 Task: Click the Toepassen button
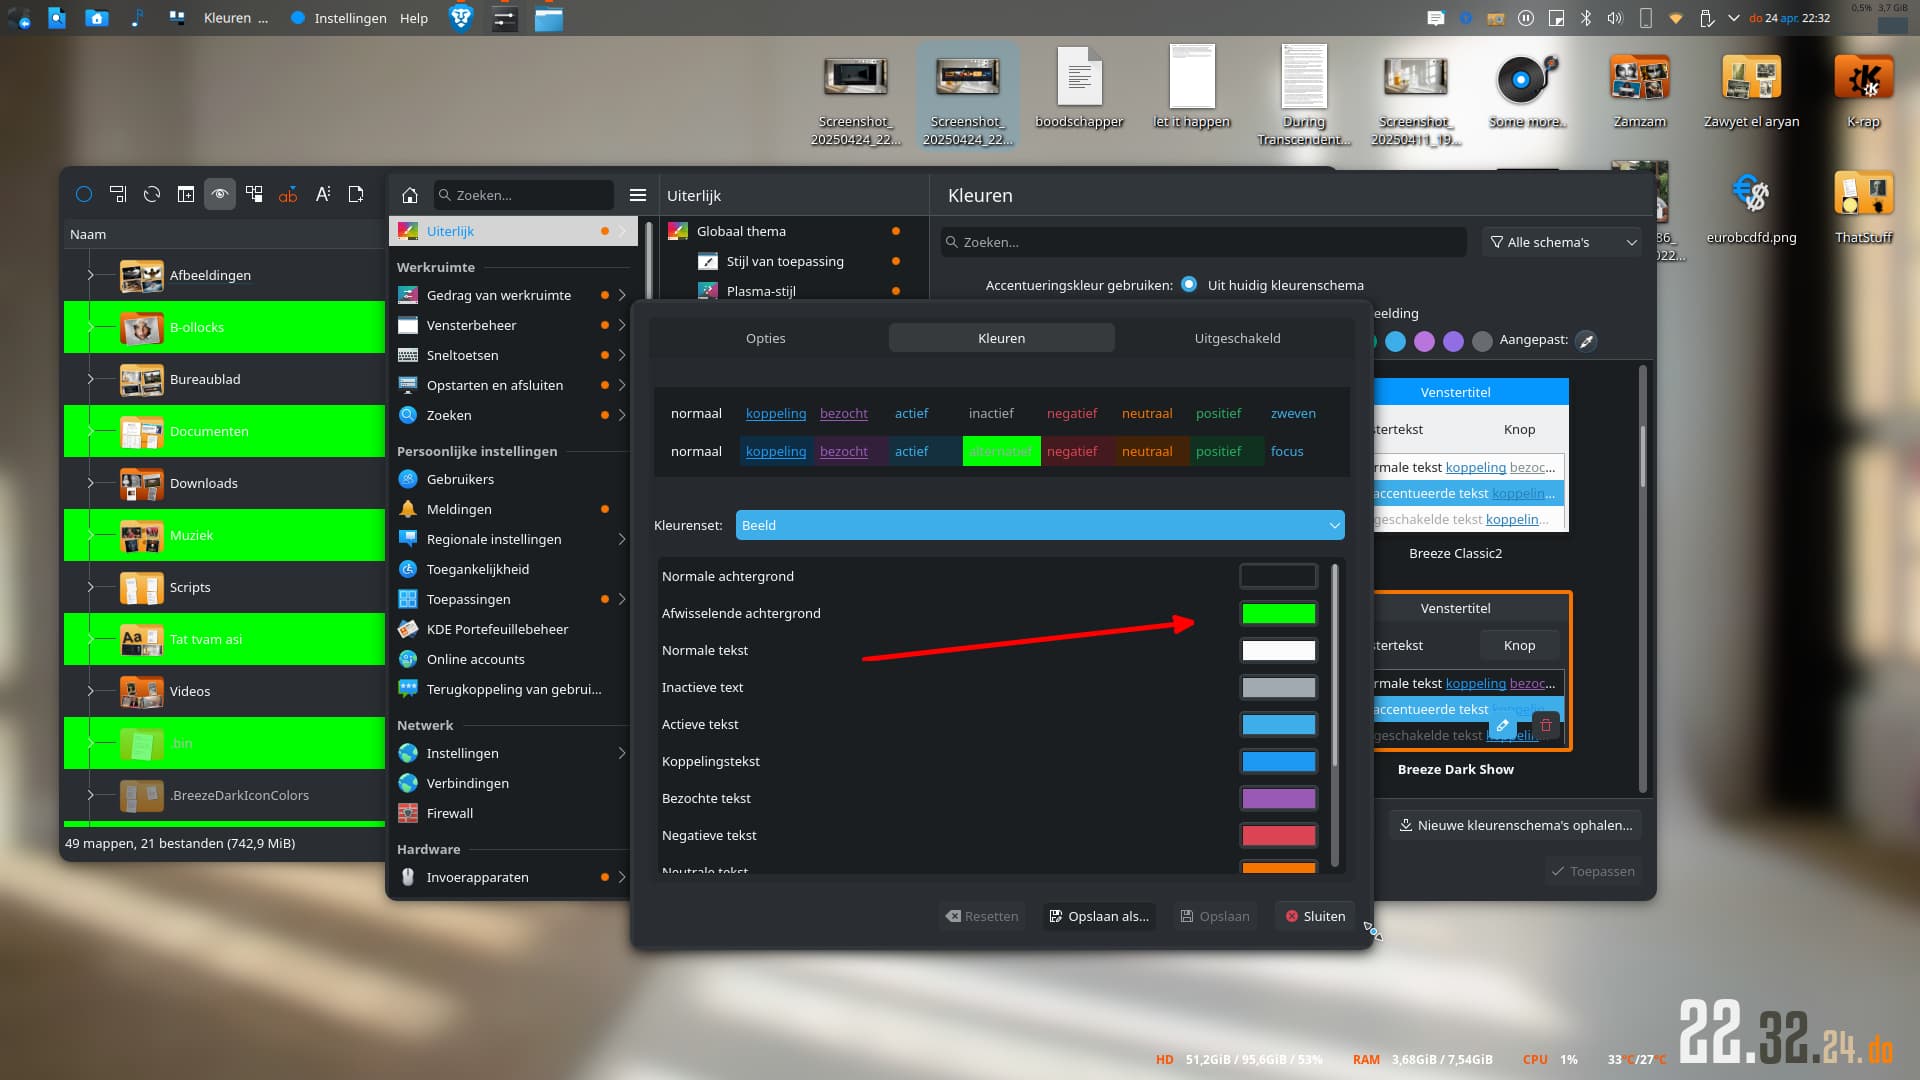1593,871
